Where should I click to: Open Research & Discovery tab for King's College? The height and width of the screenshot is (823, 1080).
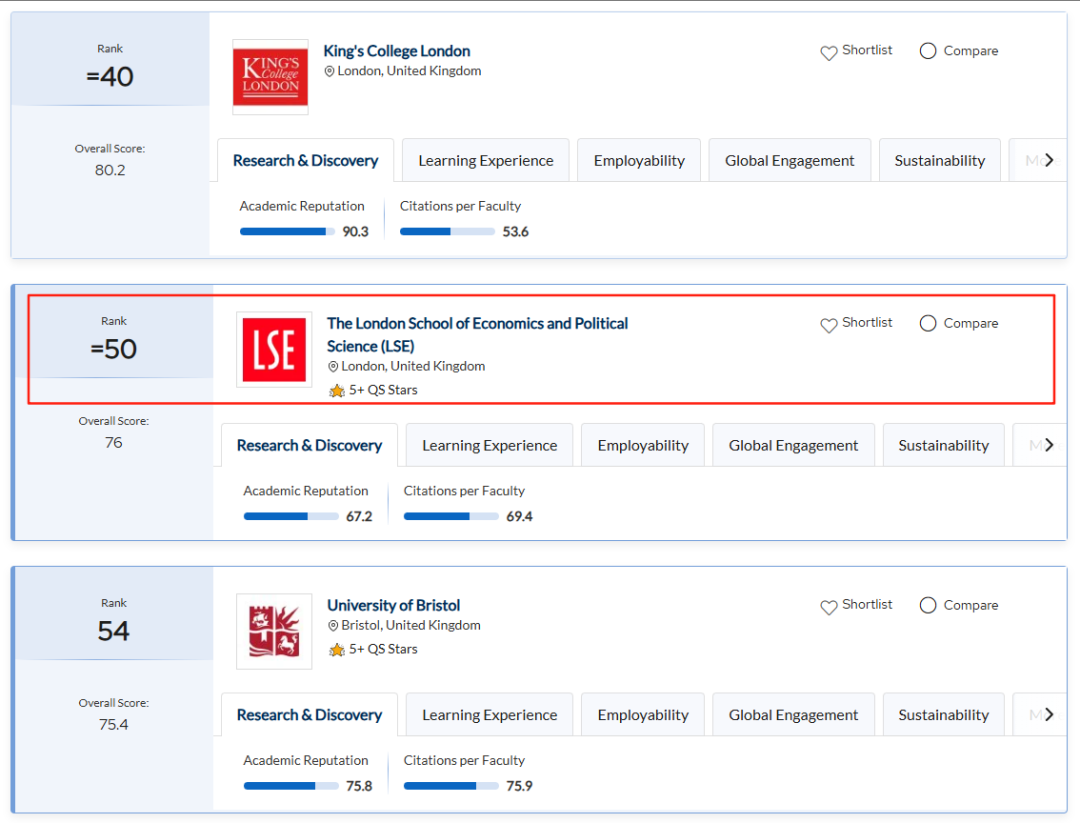306,160
